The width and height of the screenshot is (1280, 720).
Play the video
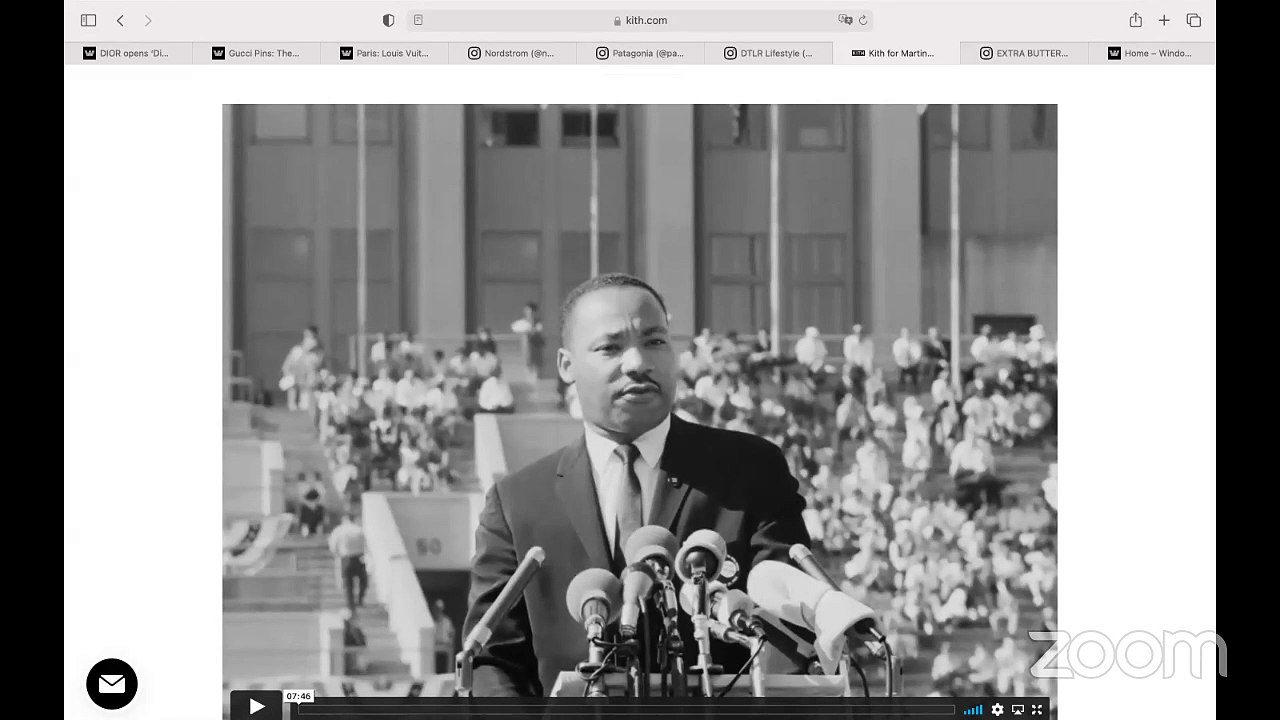(256, 707)
